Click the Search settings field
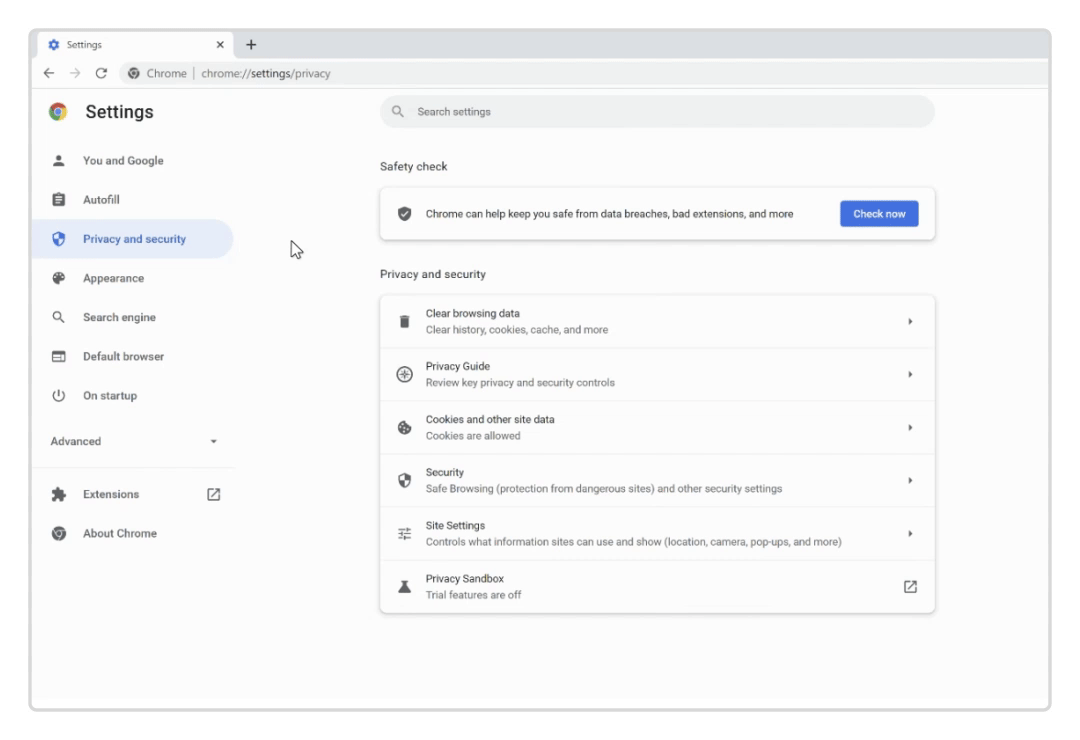 [x=655, y=111]
